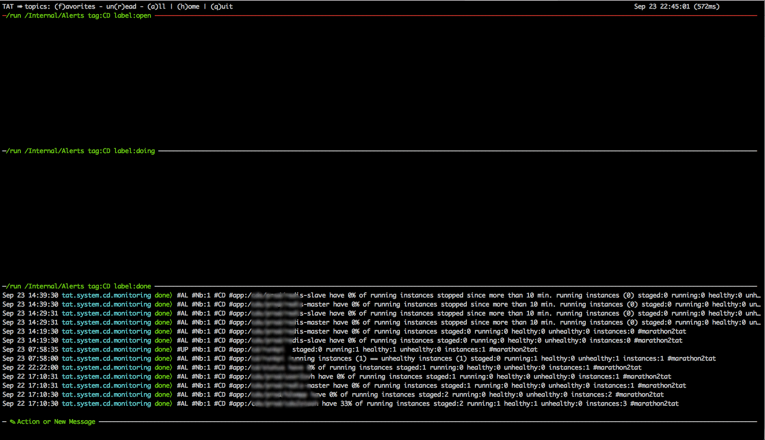Click the green done) label on the 07:58:35 row

coord(163,350)
